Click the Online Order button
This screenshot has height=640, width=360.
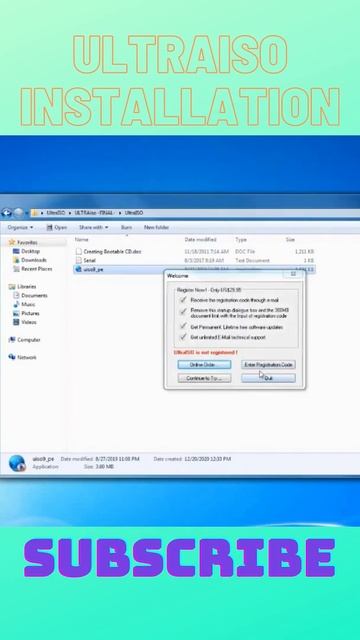pos(204,364)
